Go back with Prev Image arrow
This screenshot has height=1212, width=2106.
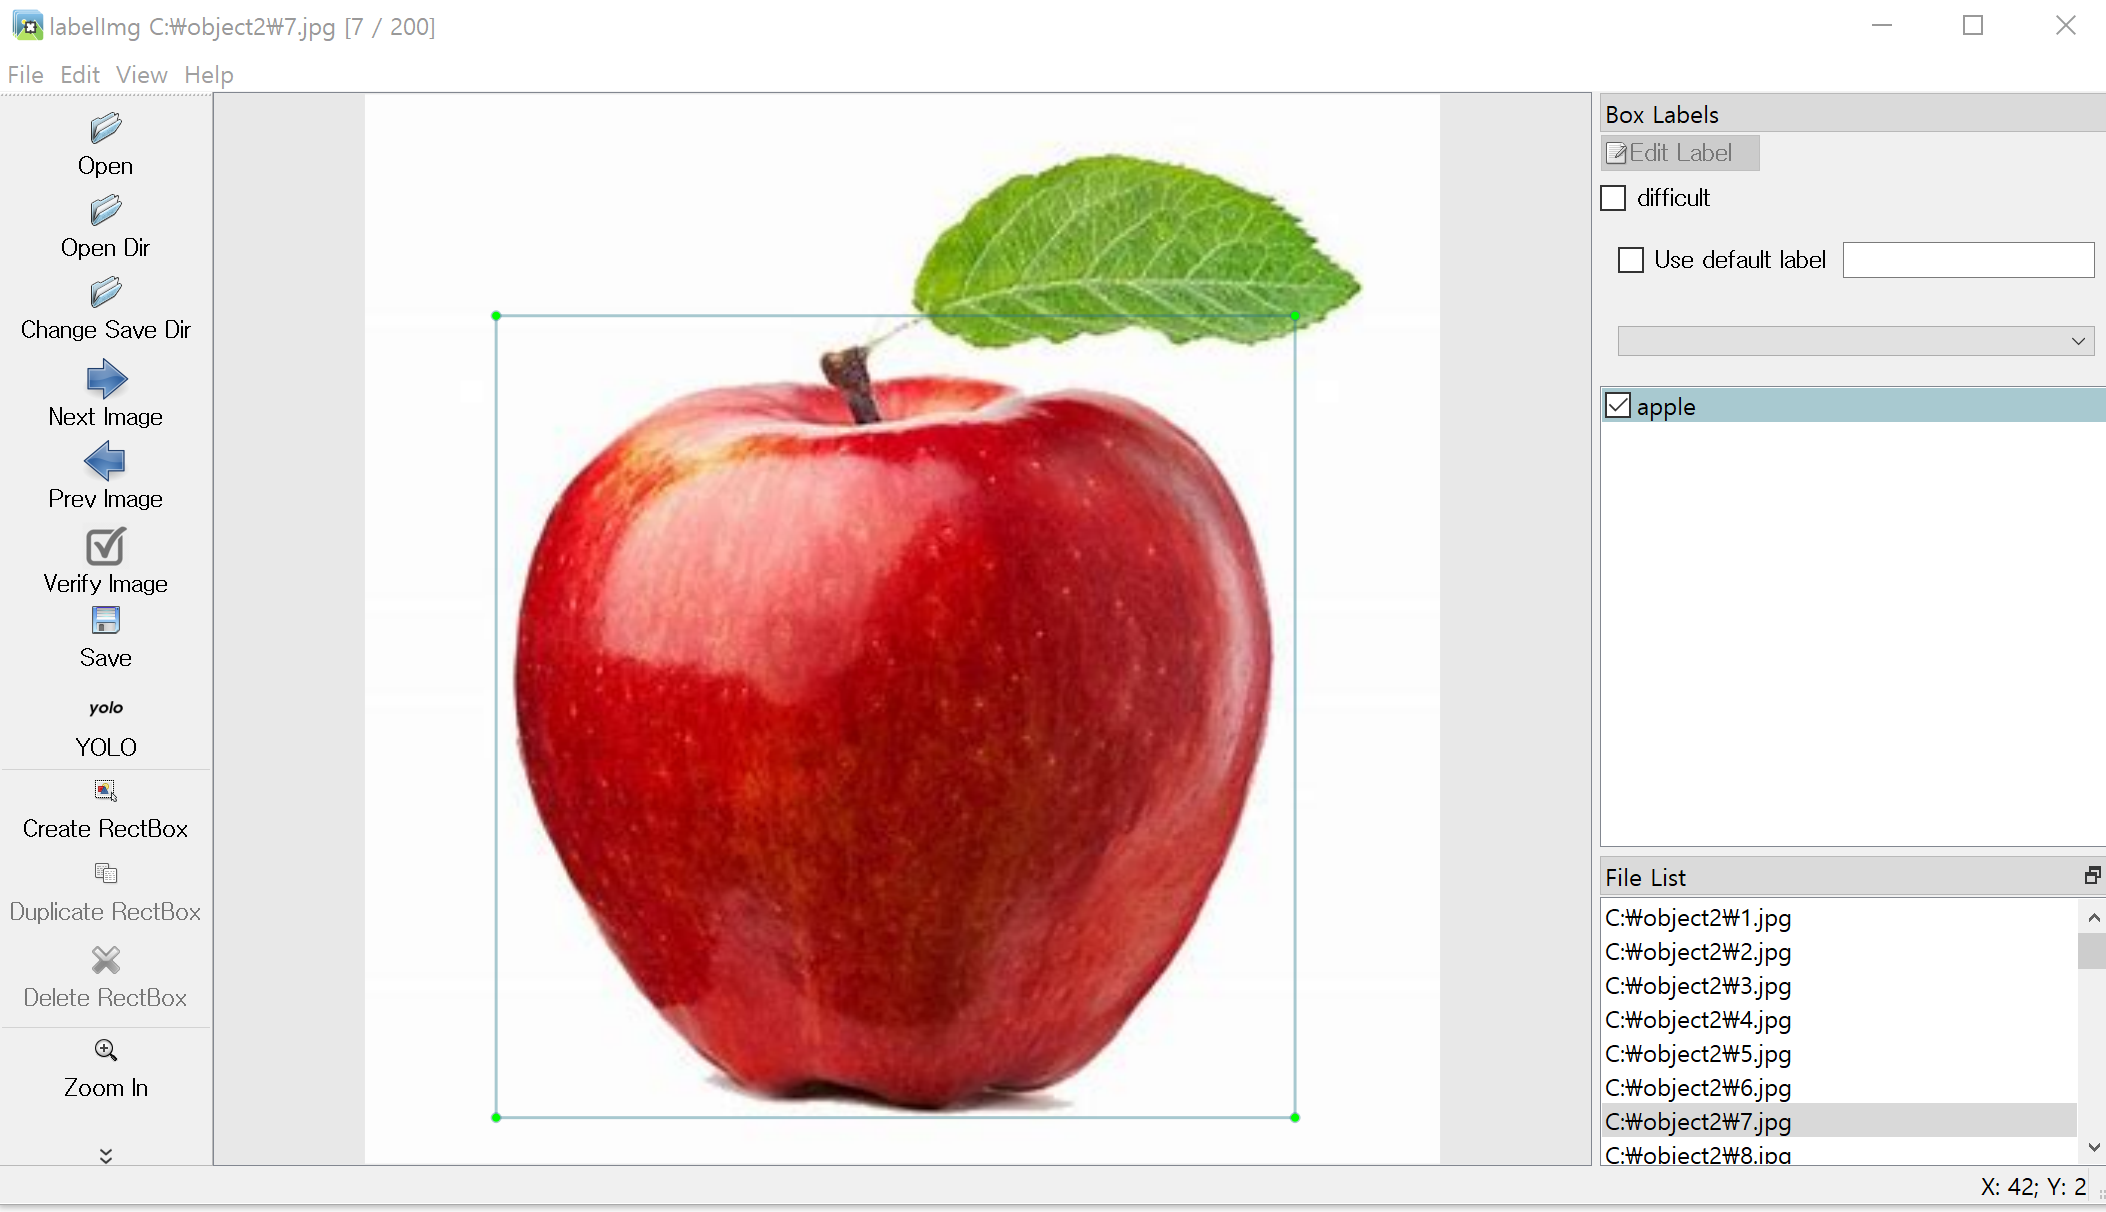coord(105,462)
